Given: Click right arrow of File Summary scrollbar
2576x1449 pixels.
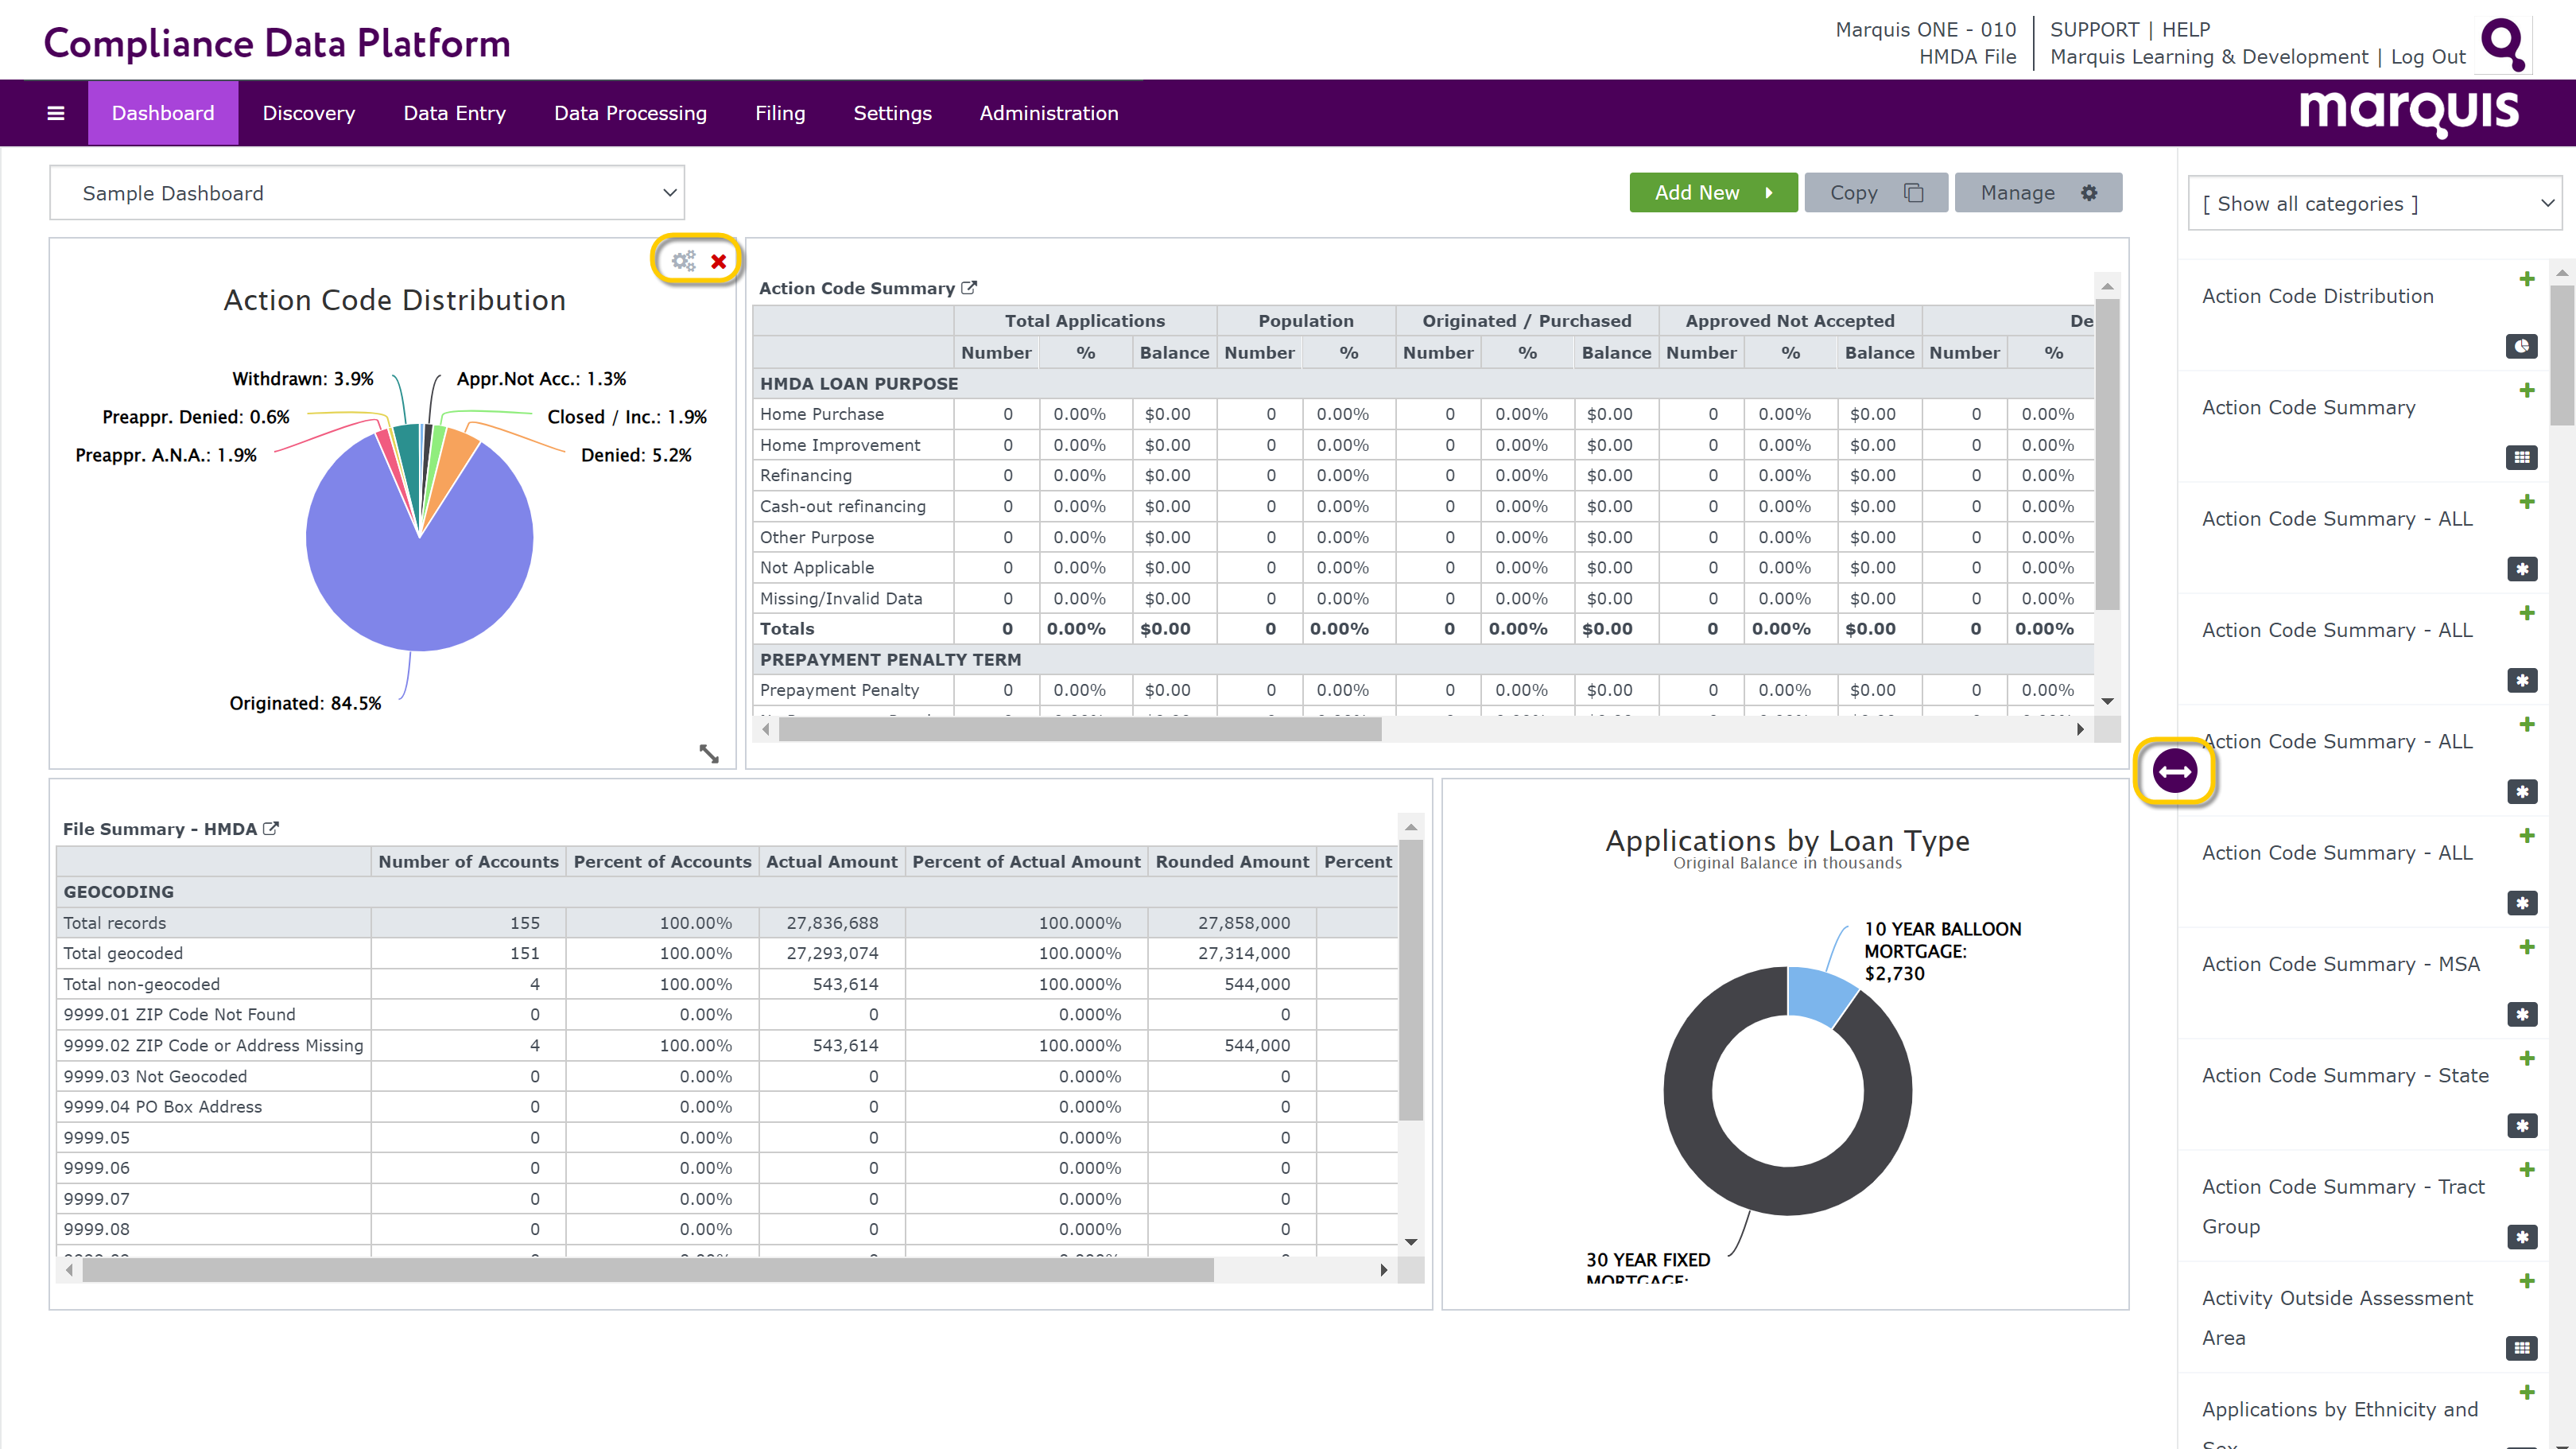Looking at the screenshot, I should tap(1384, 1270).
